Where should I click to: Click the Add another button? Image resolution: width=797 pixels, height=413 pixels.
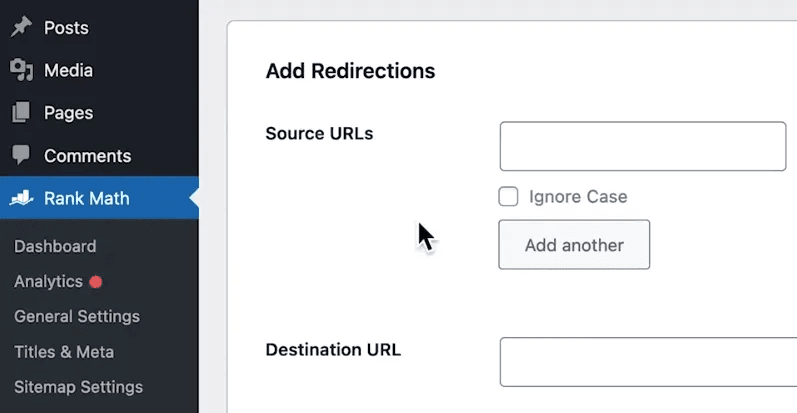[x=574, y=245]
